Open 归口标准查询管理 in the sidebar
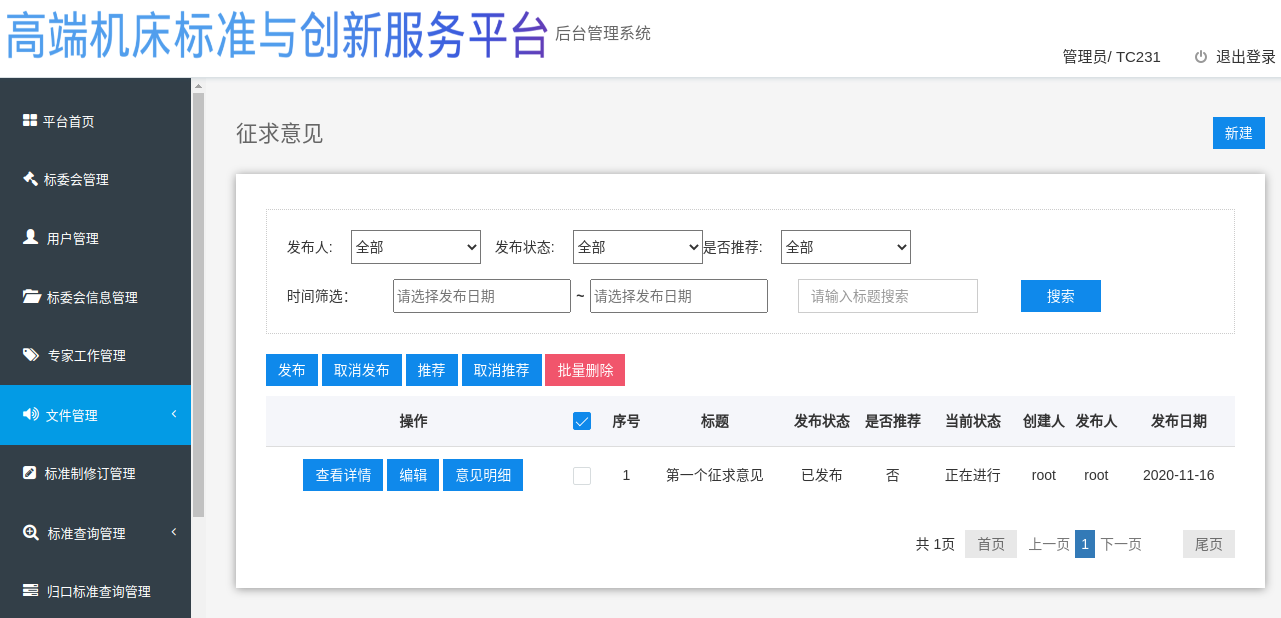 [x=98, y=591]
